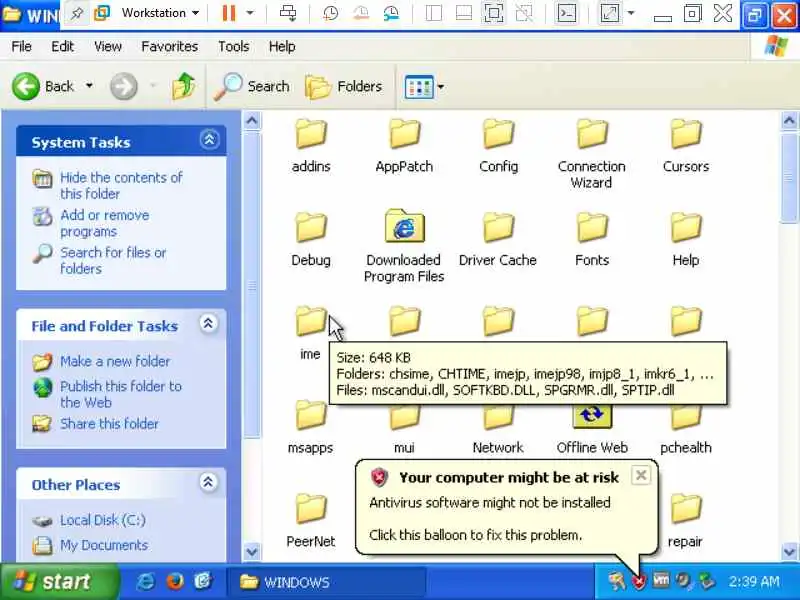The width and height of the screenshot is (800, 600).
Task: Open the Favorites menu
Action: coord(169,46)
